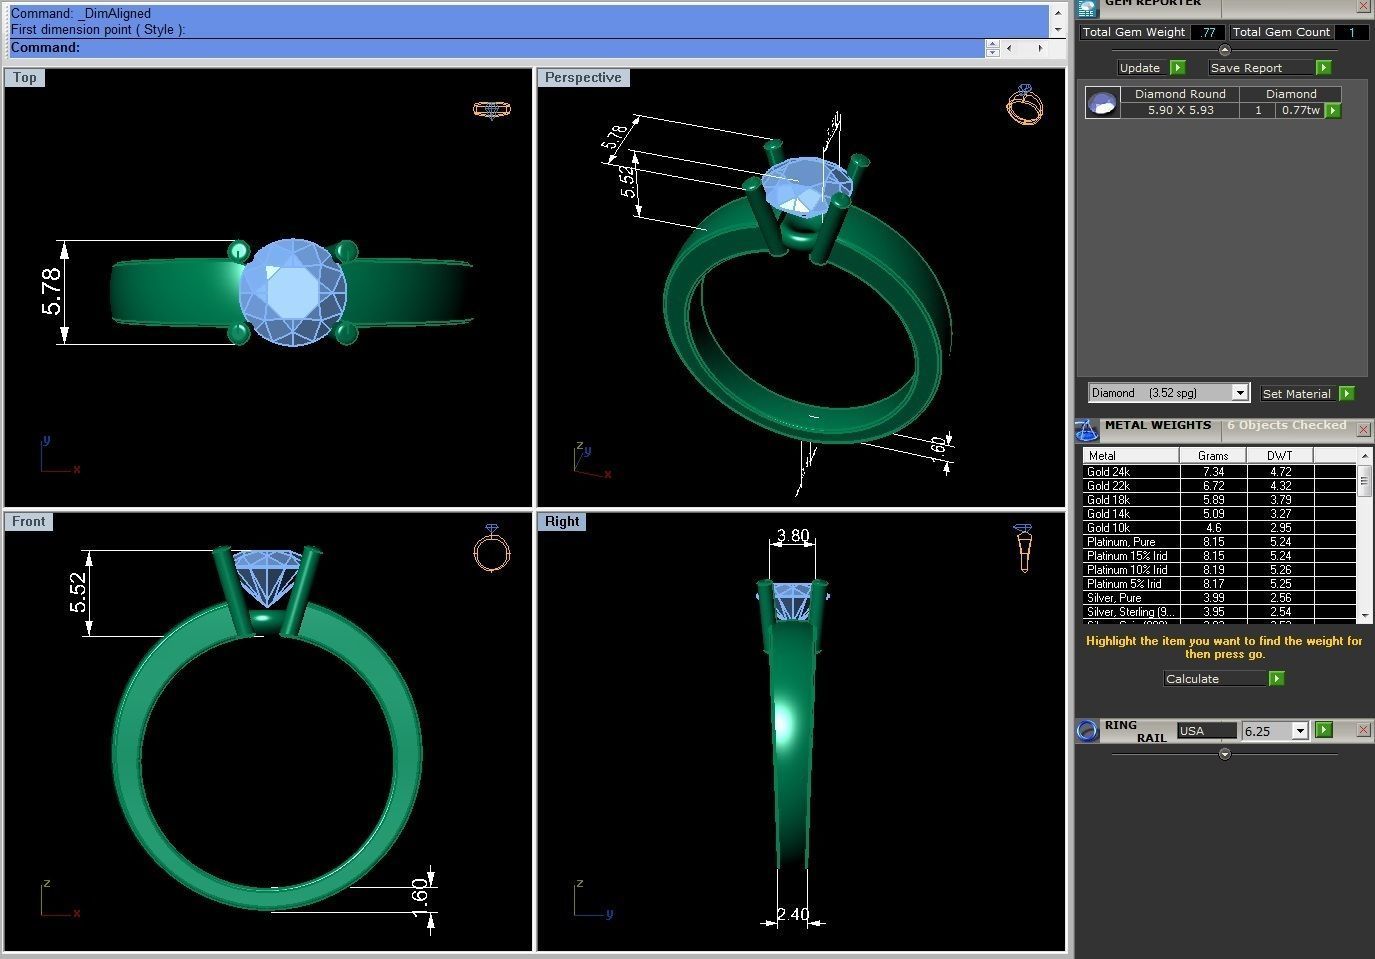
Task: Click the 5.78 dimension in Top viewport
Action: point(52,291)
